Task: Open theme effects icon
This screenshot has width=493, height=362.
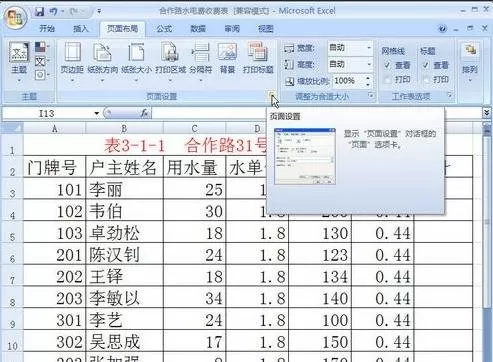Action: (41, 74)
